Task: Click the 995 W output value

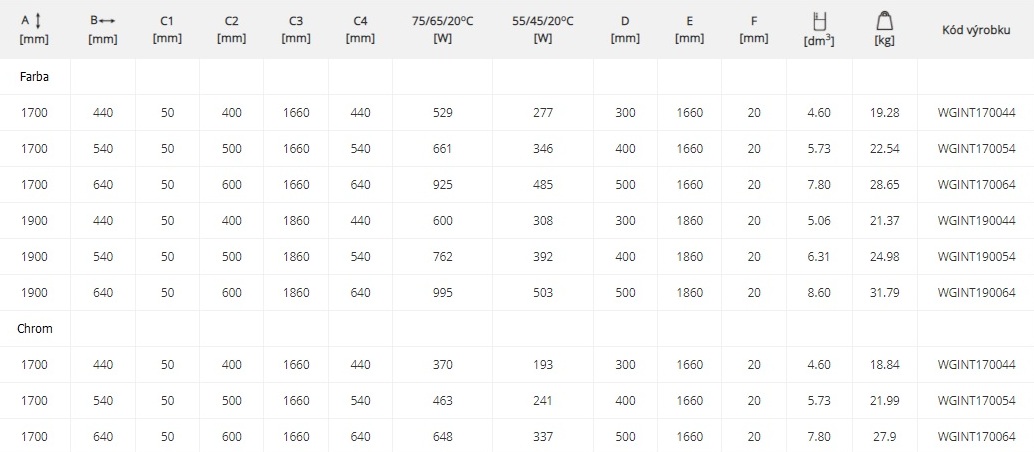Action: coord(442,292)
